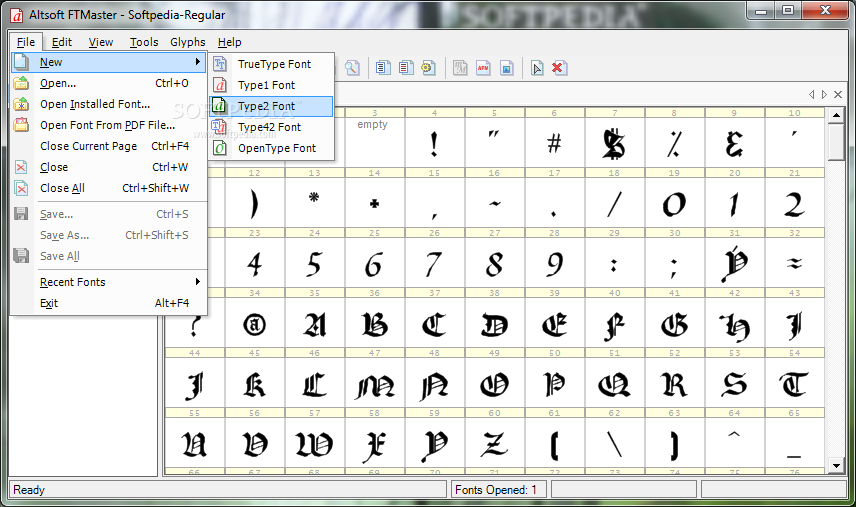
Task: Click the red X delete toolbar icon
Action: click(x=558, y=68)
